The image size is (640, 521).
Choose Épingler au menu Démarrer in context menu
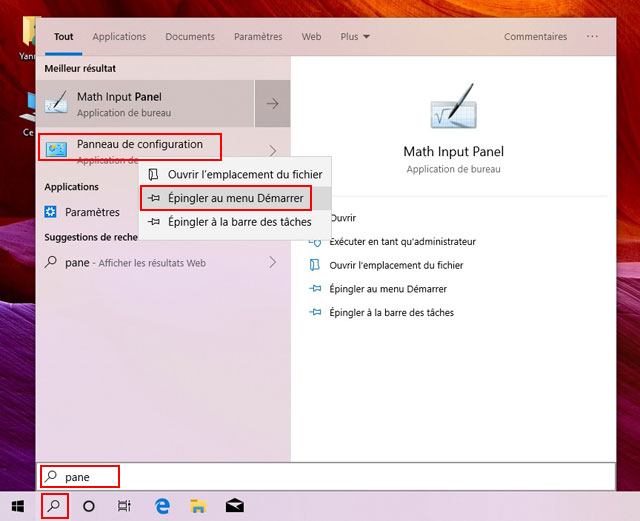(x=235, y=198)
